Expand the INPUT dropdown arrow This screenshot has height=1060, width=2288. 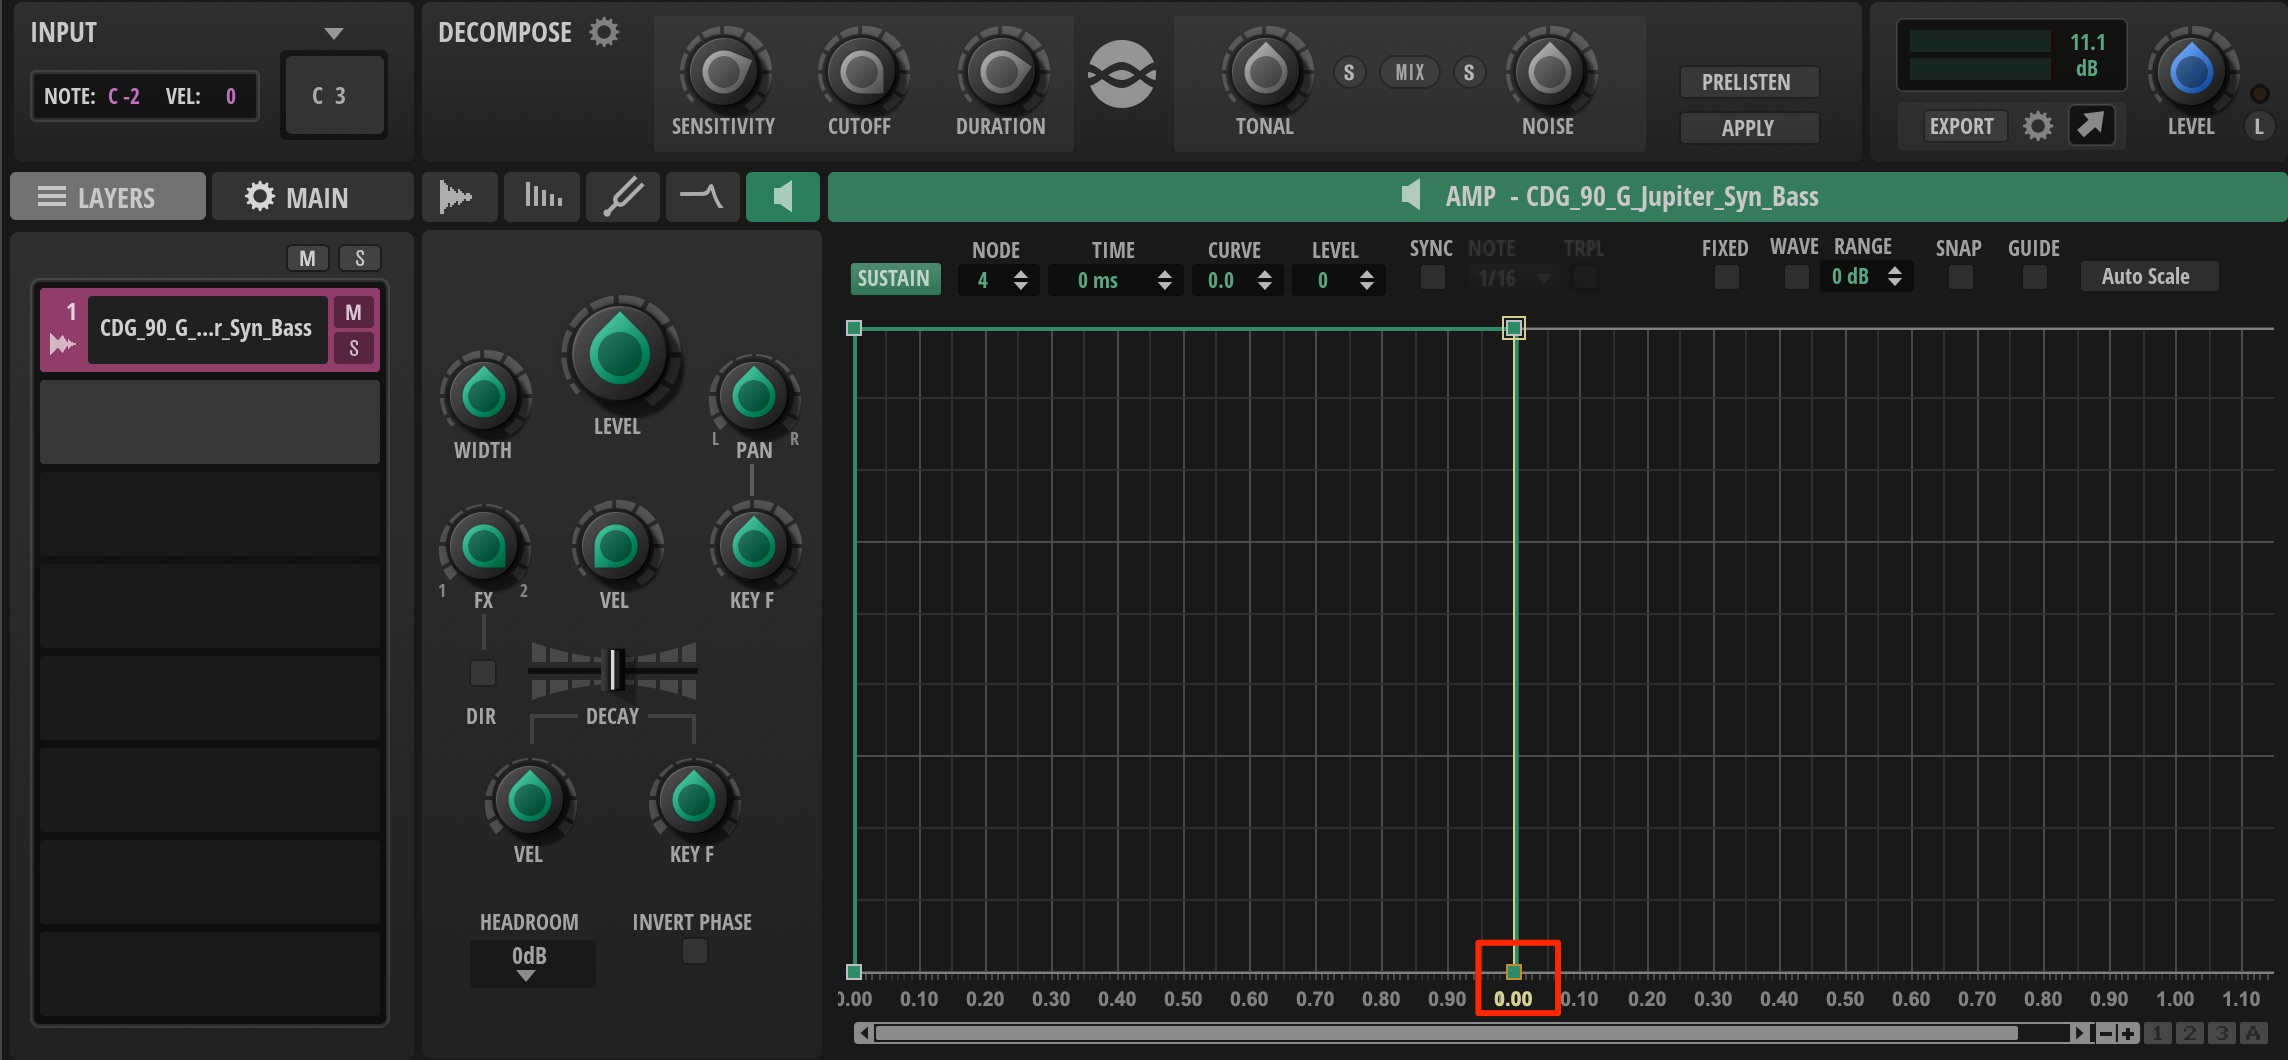tap(335, 33)
